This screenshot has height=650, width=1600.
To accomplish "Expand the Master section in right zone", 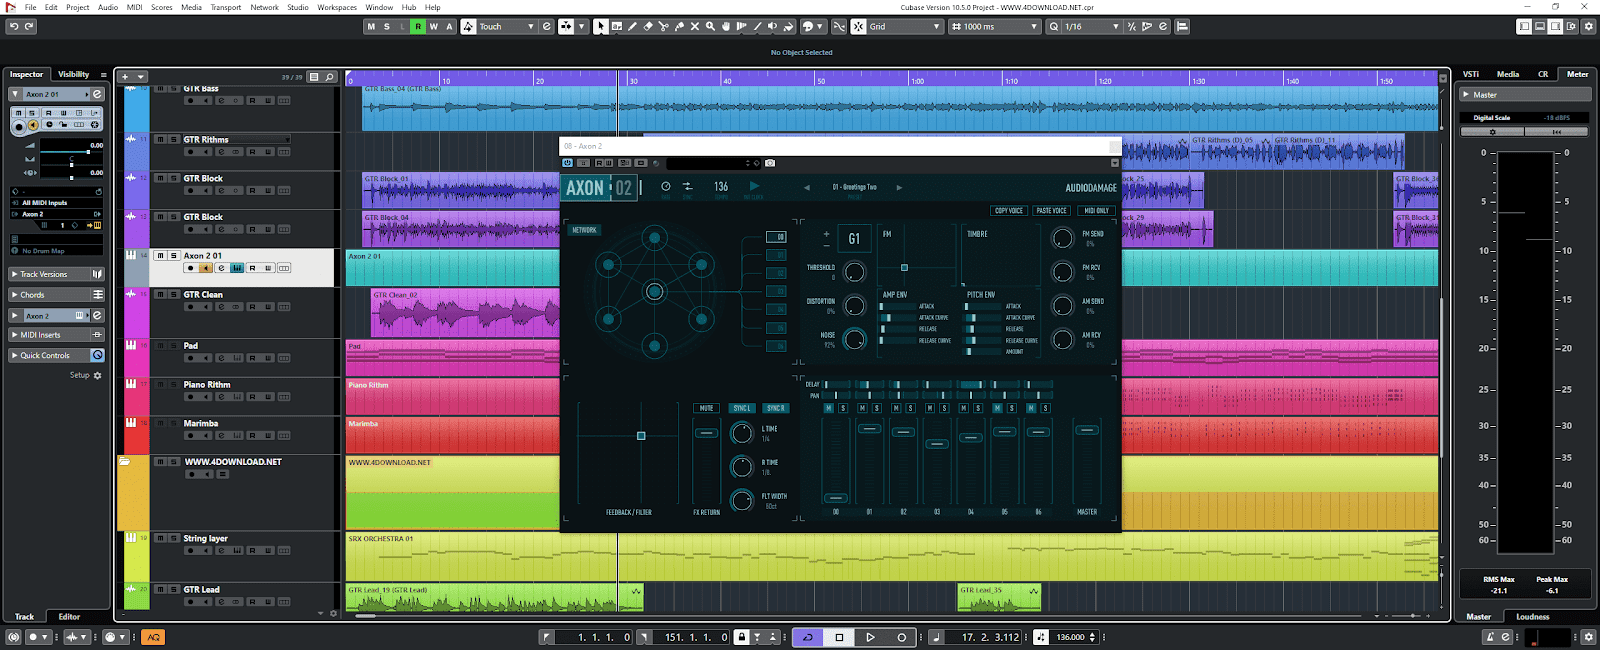I will tap(1525, 95).
